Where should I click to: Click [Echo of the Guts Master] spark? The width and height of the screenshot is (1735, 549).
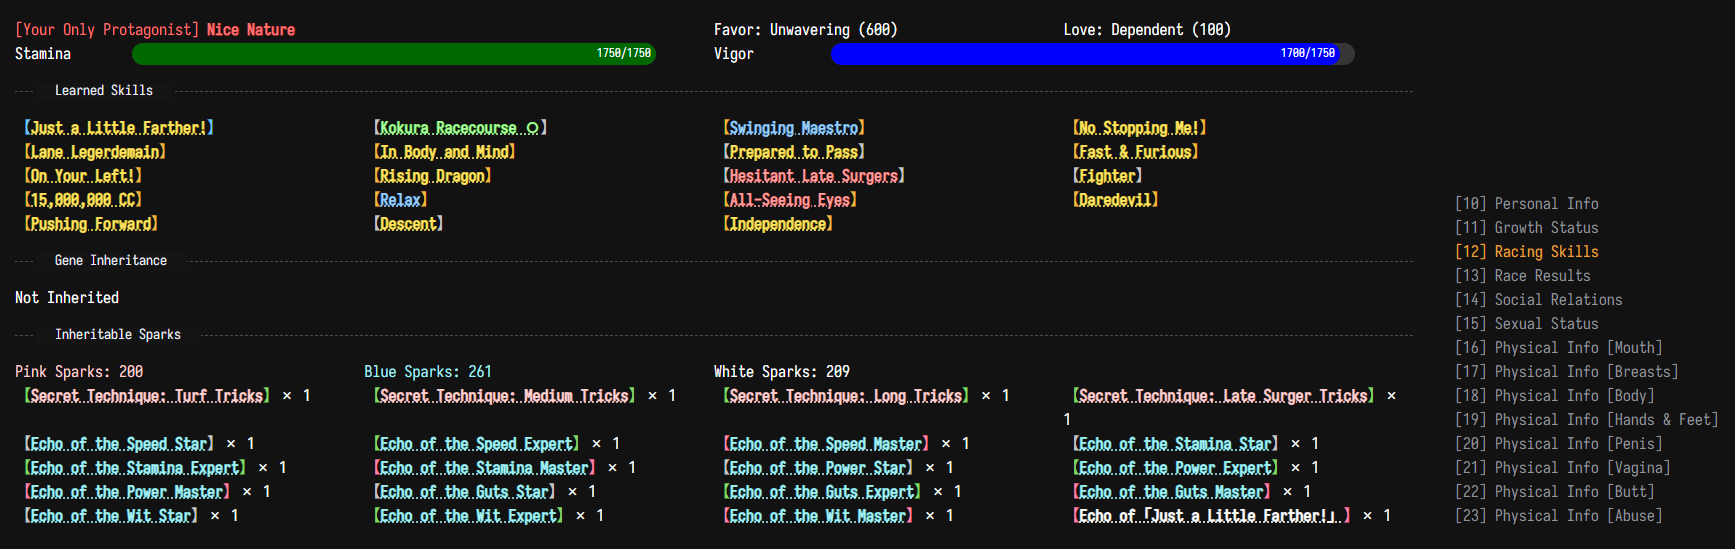pyautogui.click(x=1171, y=492)
